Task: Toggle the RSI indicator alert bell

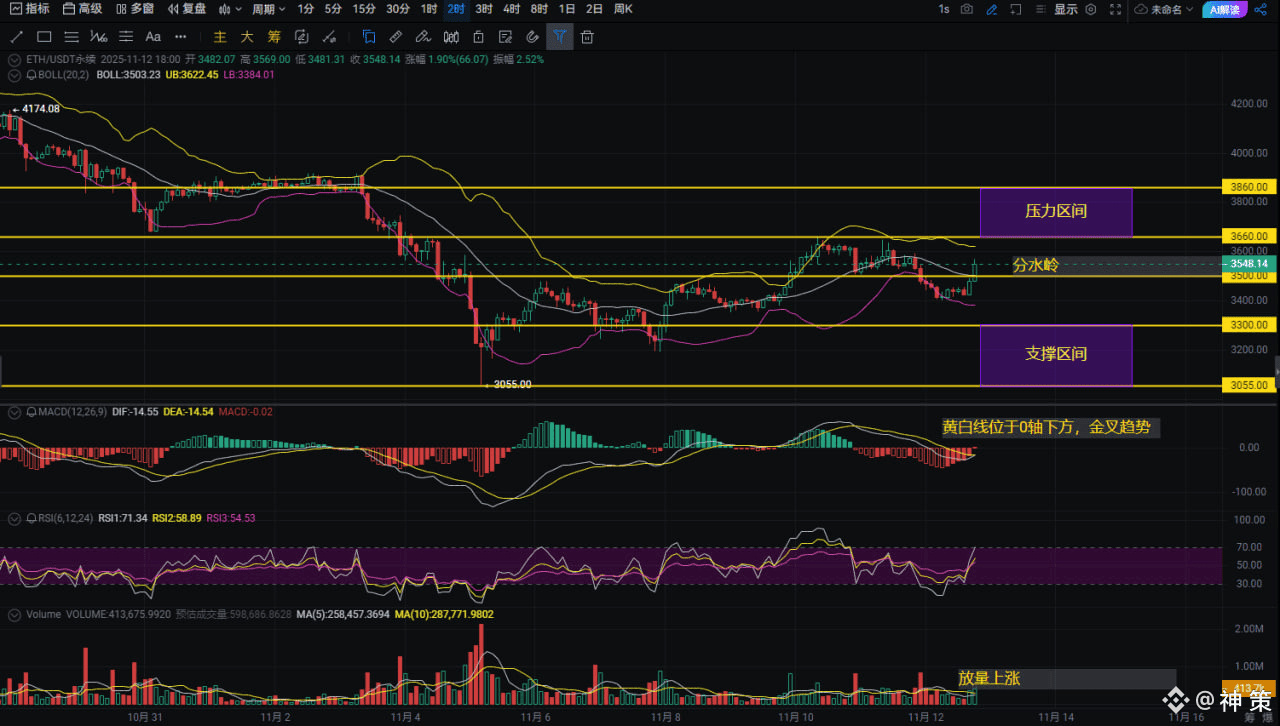Action: coord(31,519)
